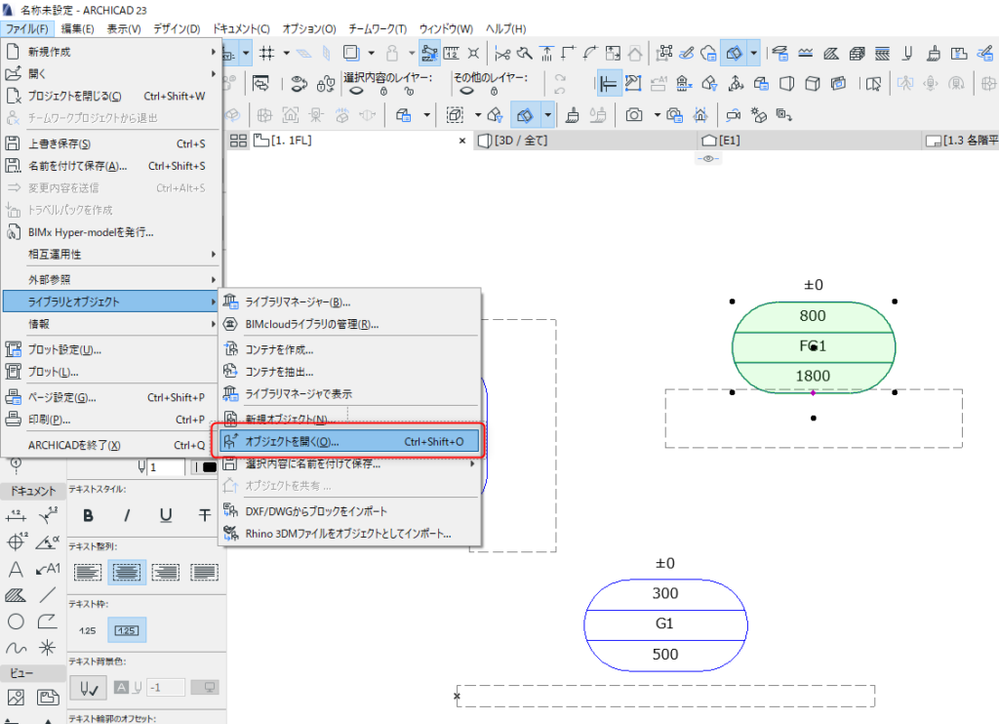Image resolution: width=999 pixels, height=724 pixels.
Task: Toggle underline text style
Action: 166,515
